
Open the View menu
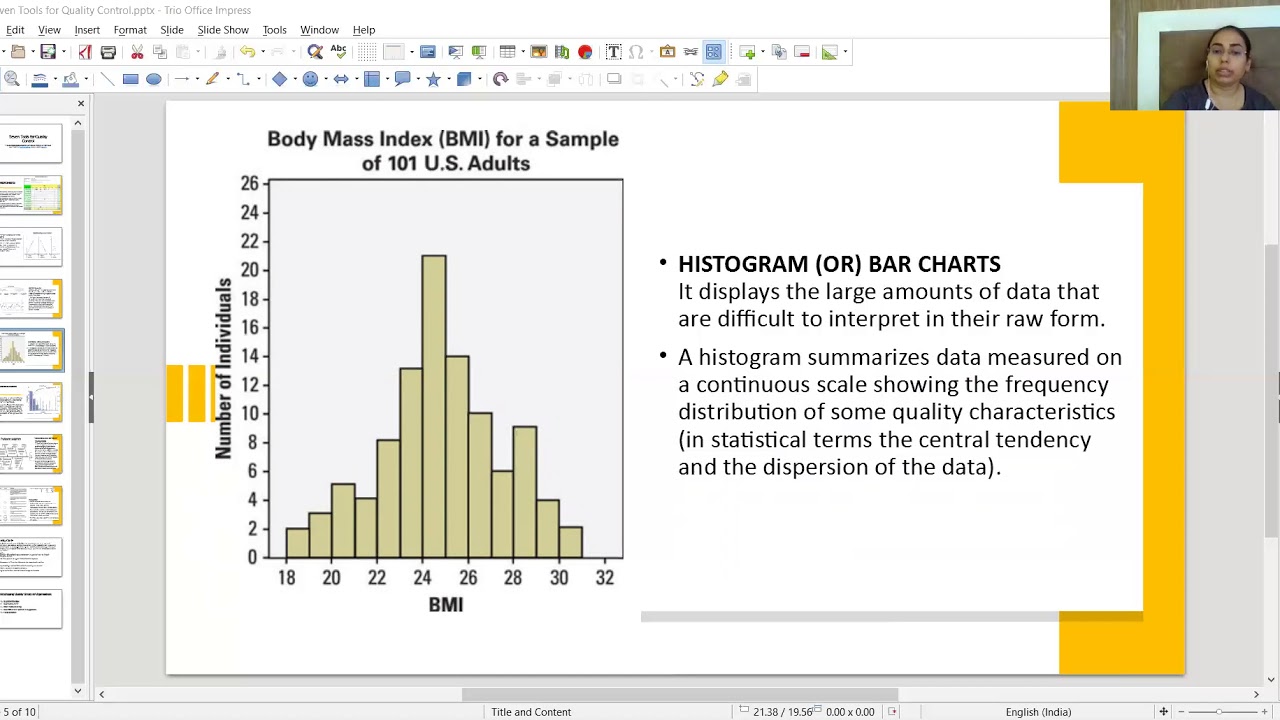49,30
